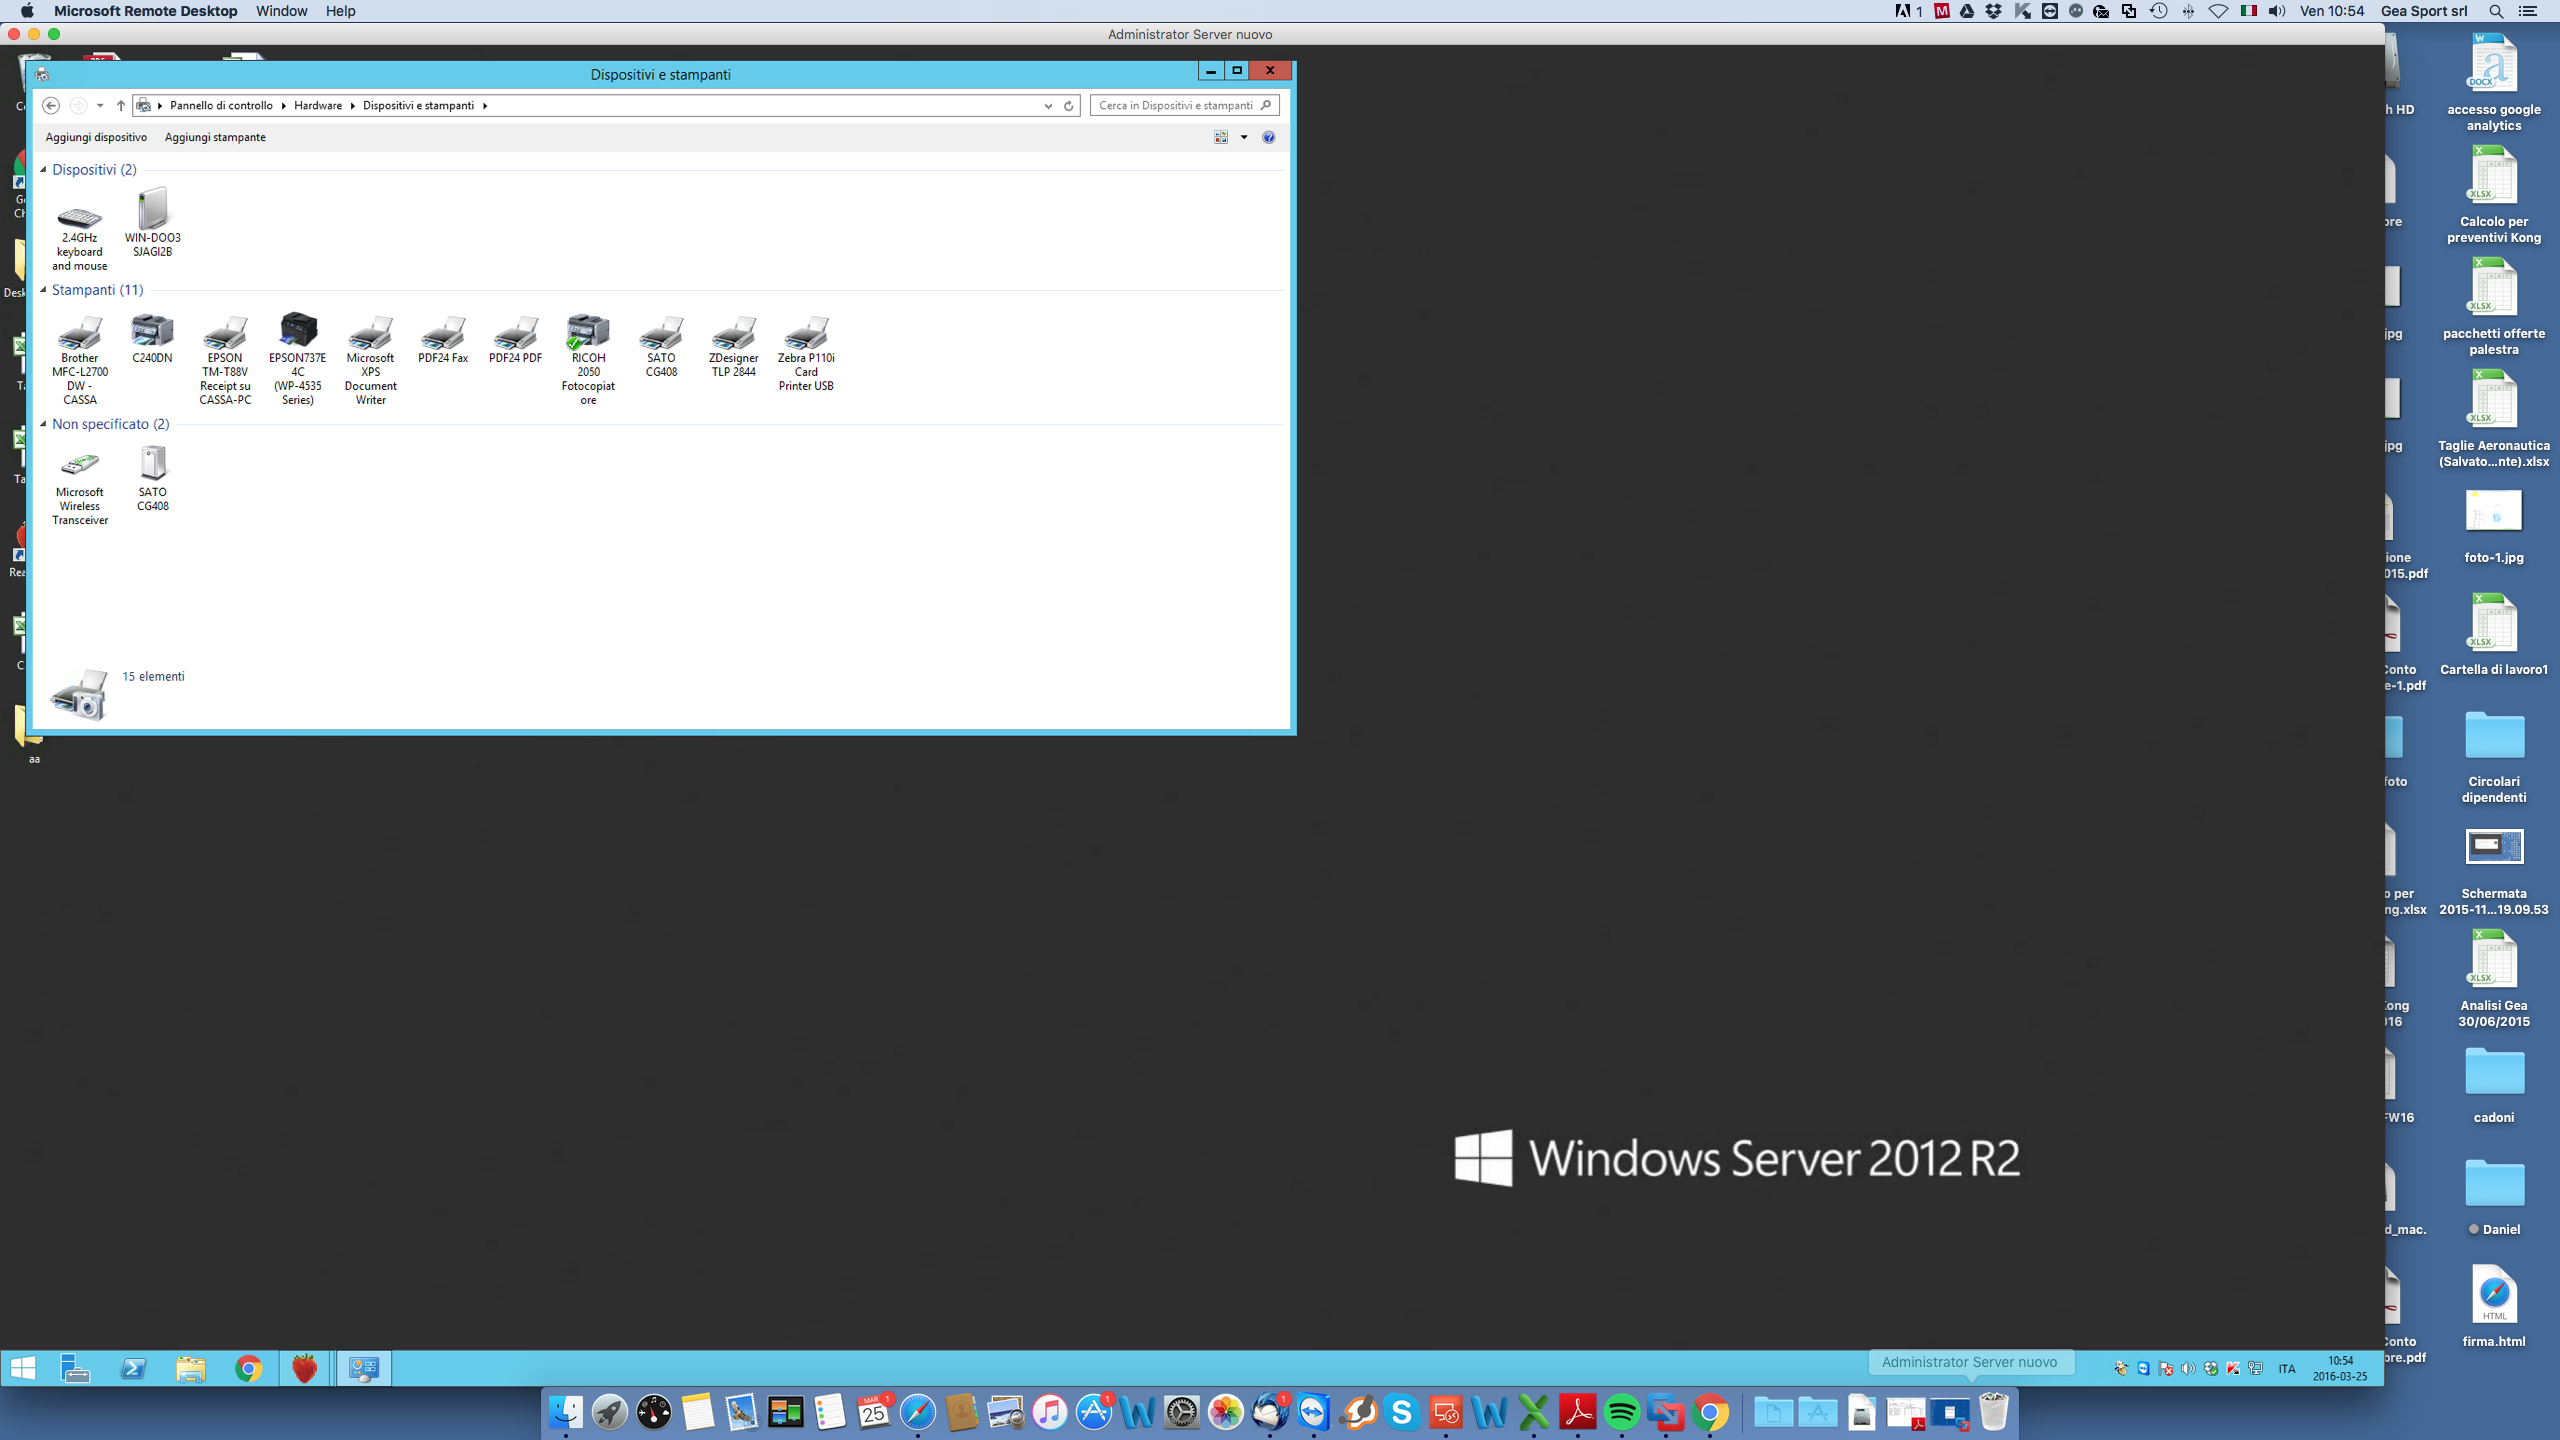2560x1440 pixels.
Task: Select the Microsoft Wireless Transceiver device
Action: click(79, 486)
